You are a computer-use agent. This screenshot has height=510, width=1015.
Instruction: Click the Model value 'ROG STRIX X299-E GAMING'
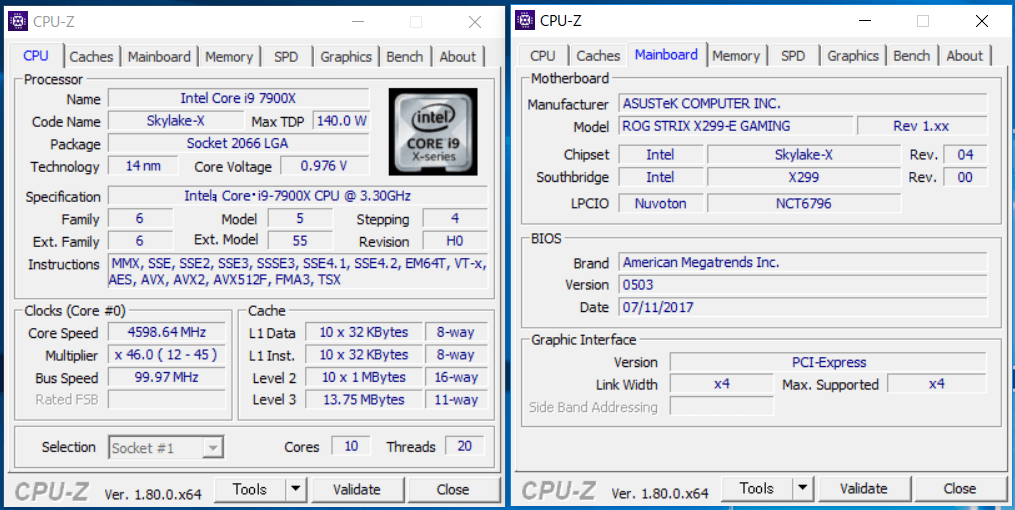[736, 126]
